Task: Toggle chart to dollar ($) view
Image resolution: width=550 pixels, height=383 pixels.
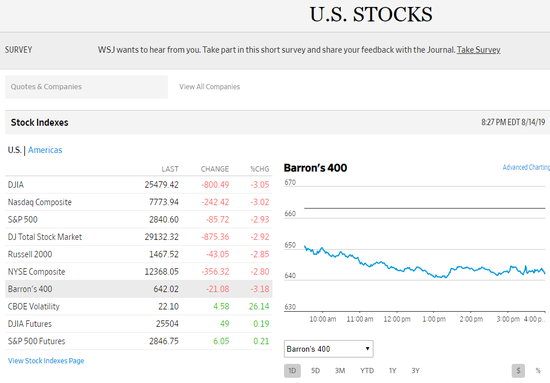Action: 518,371
